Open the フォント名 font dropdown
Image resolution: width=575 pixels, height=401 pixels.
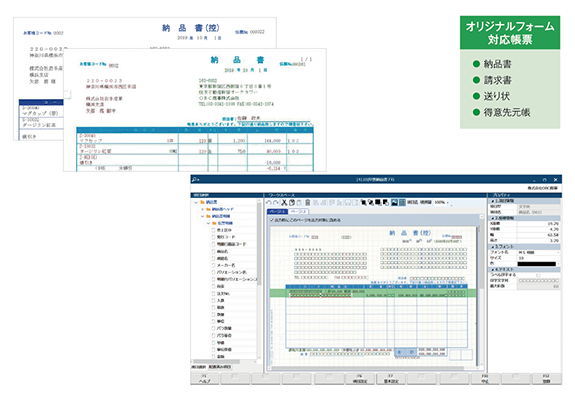pos(539,253)
